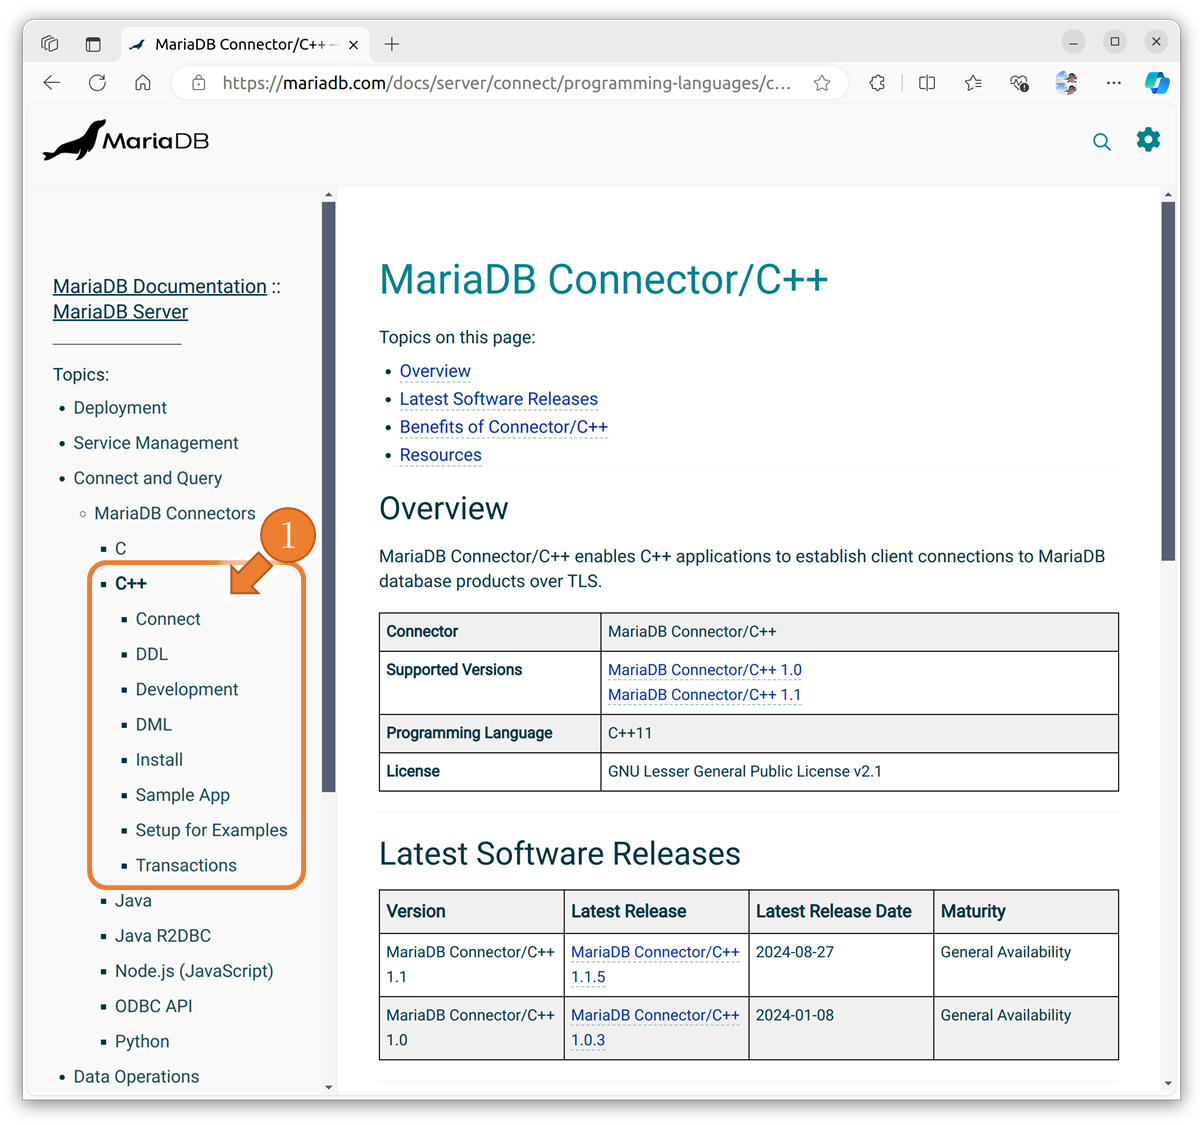Open the Transactions subtopic
Image resolution: width=1203 pixels, height=1125 pixels.
point(186,865)
